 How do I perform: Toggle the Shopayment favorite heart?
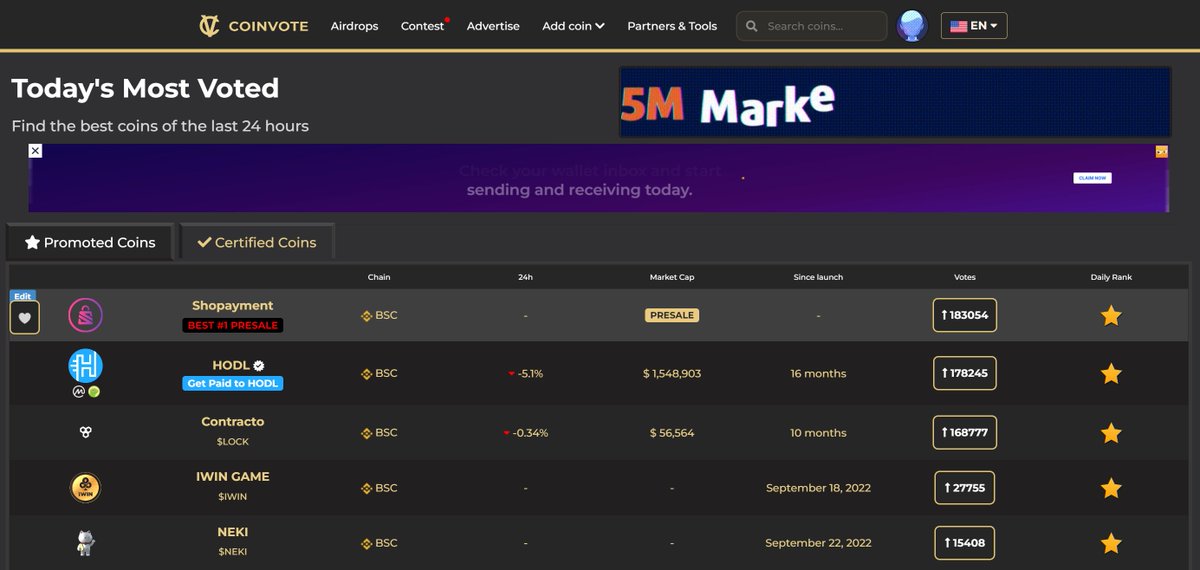(x=25, y=318)
